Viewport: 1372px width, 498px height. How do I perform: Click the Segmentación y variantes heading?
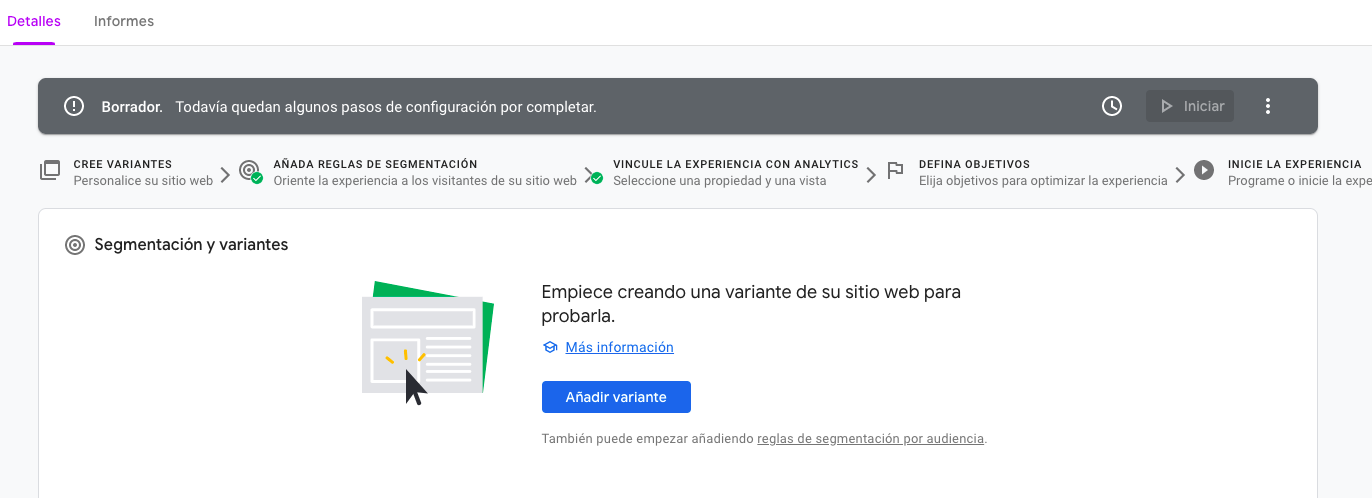[191, 244]
